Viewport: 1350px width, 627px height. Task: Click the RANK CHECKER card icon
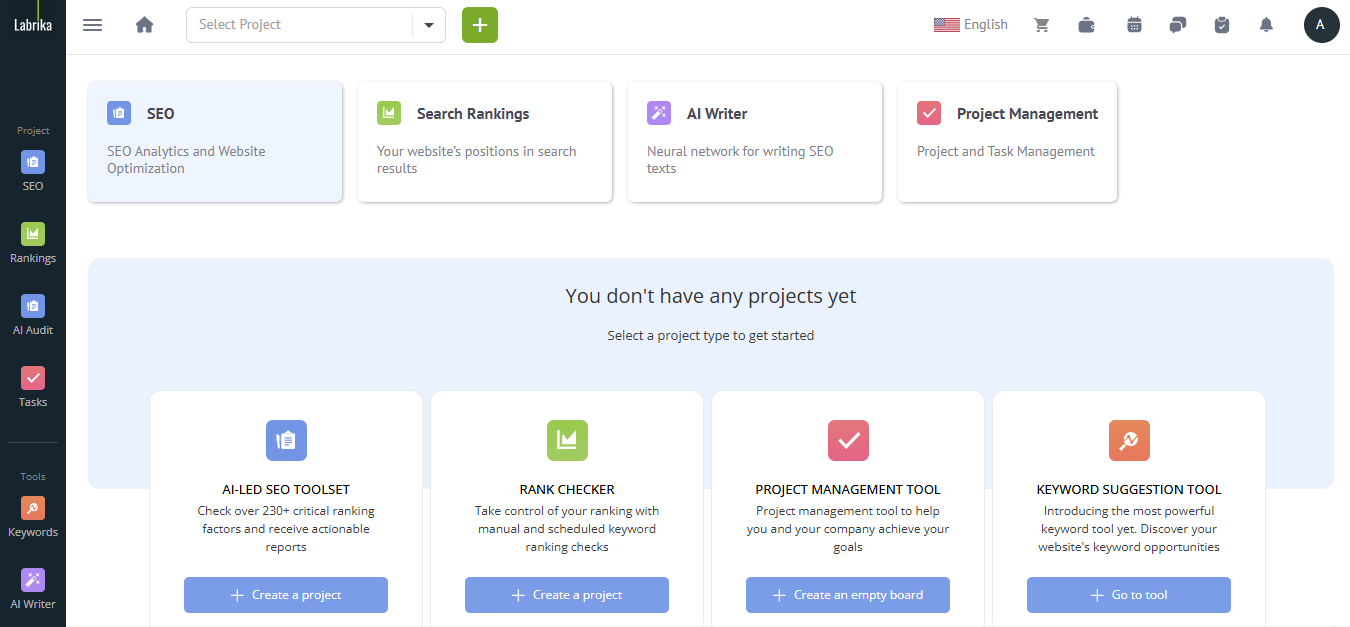(x=567, y=440)
